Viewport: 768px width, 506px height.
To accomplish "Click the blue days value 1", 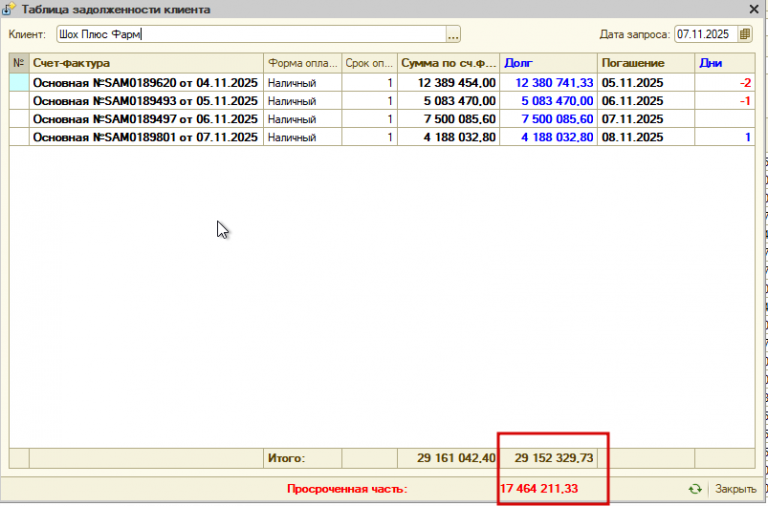I will coord(748,137).
